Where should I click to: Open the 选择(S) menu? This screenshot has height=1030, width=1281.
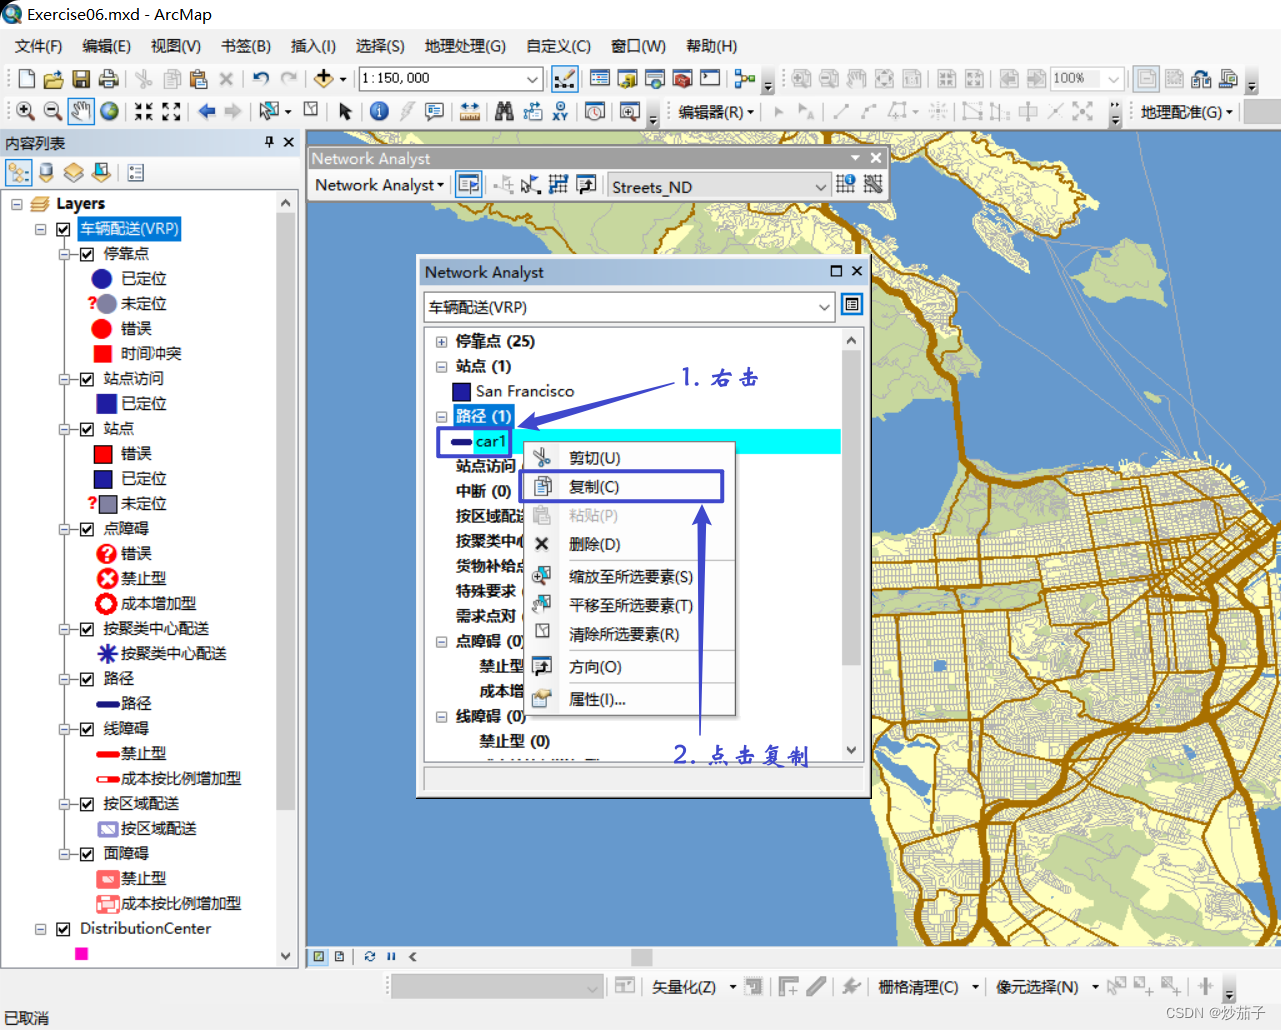pos(380,46)
